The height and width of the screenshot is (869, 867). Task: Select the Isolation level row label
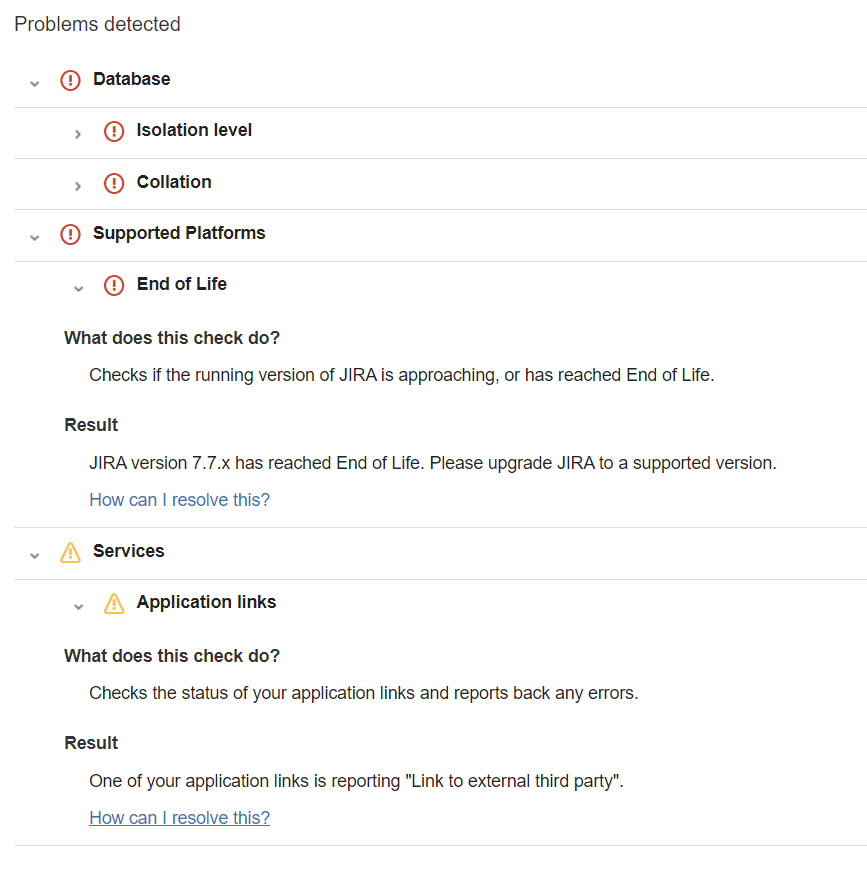pyautogui.click(x=194, y=130)
